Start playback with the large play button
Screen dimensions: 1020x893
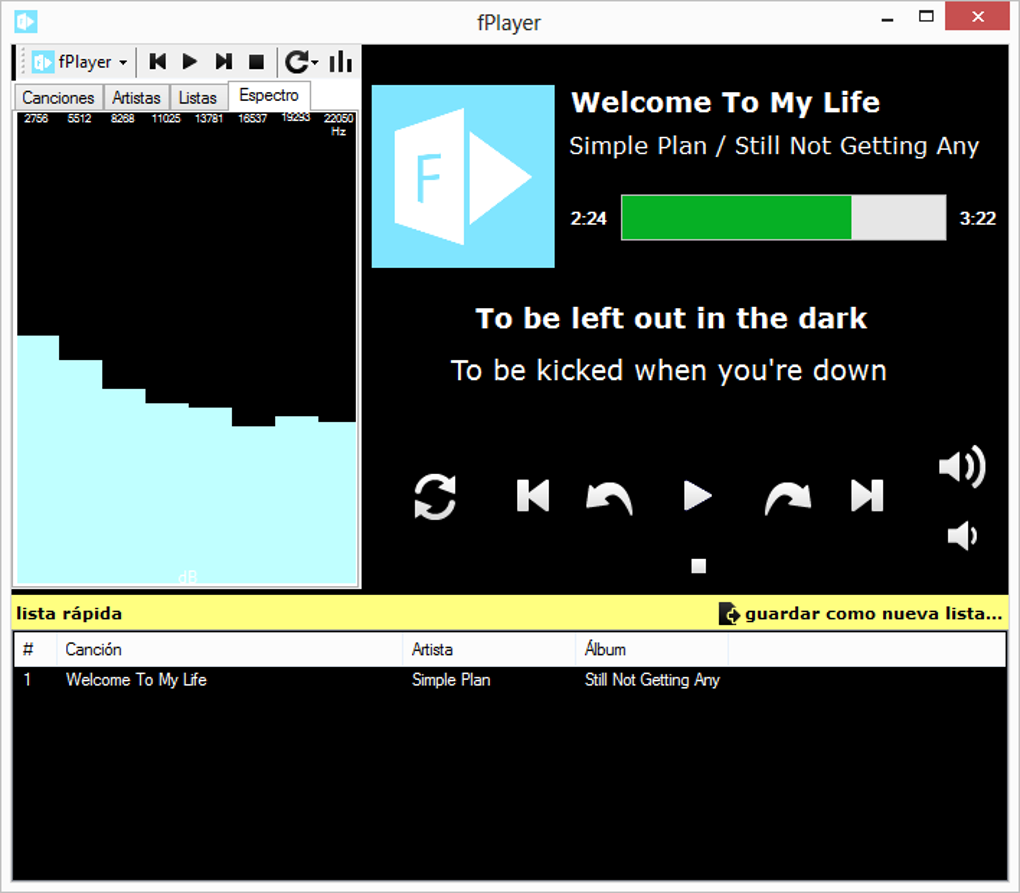(x=698, y=496)
